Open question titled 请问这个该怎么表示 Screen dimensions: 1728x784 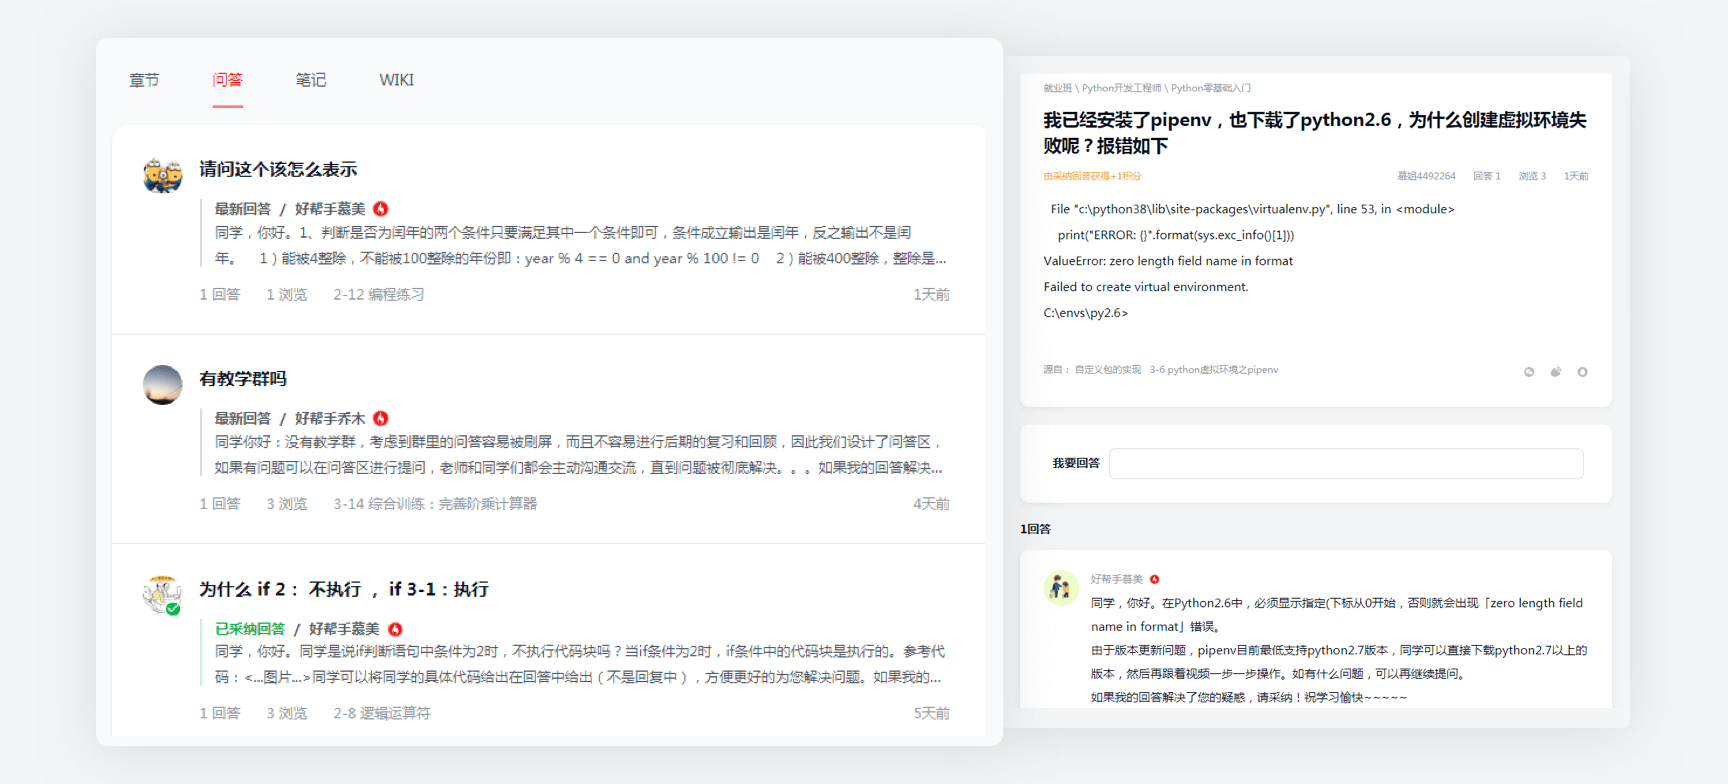(x=278, y=169)
